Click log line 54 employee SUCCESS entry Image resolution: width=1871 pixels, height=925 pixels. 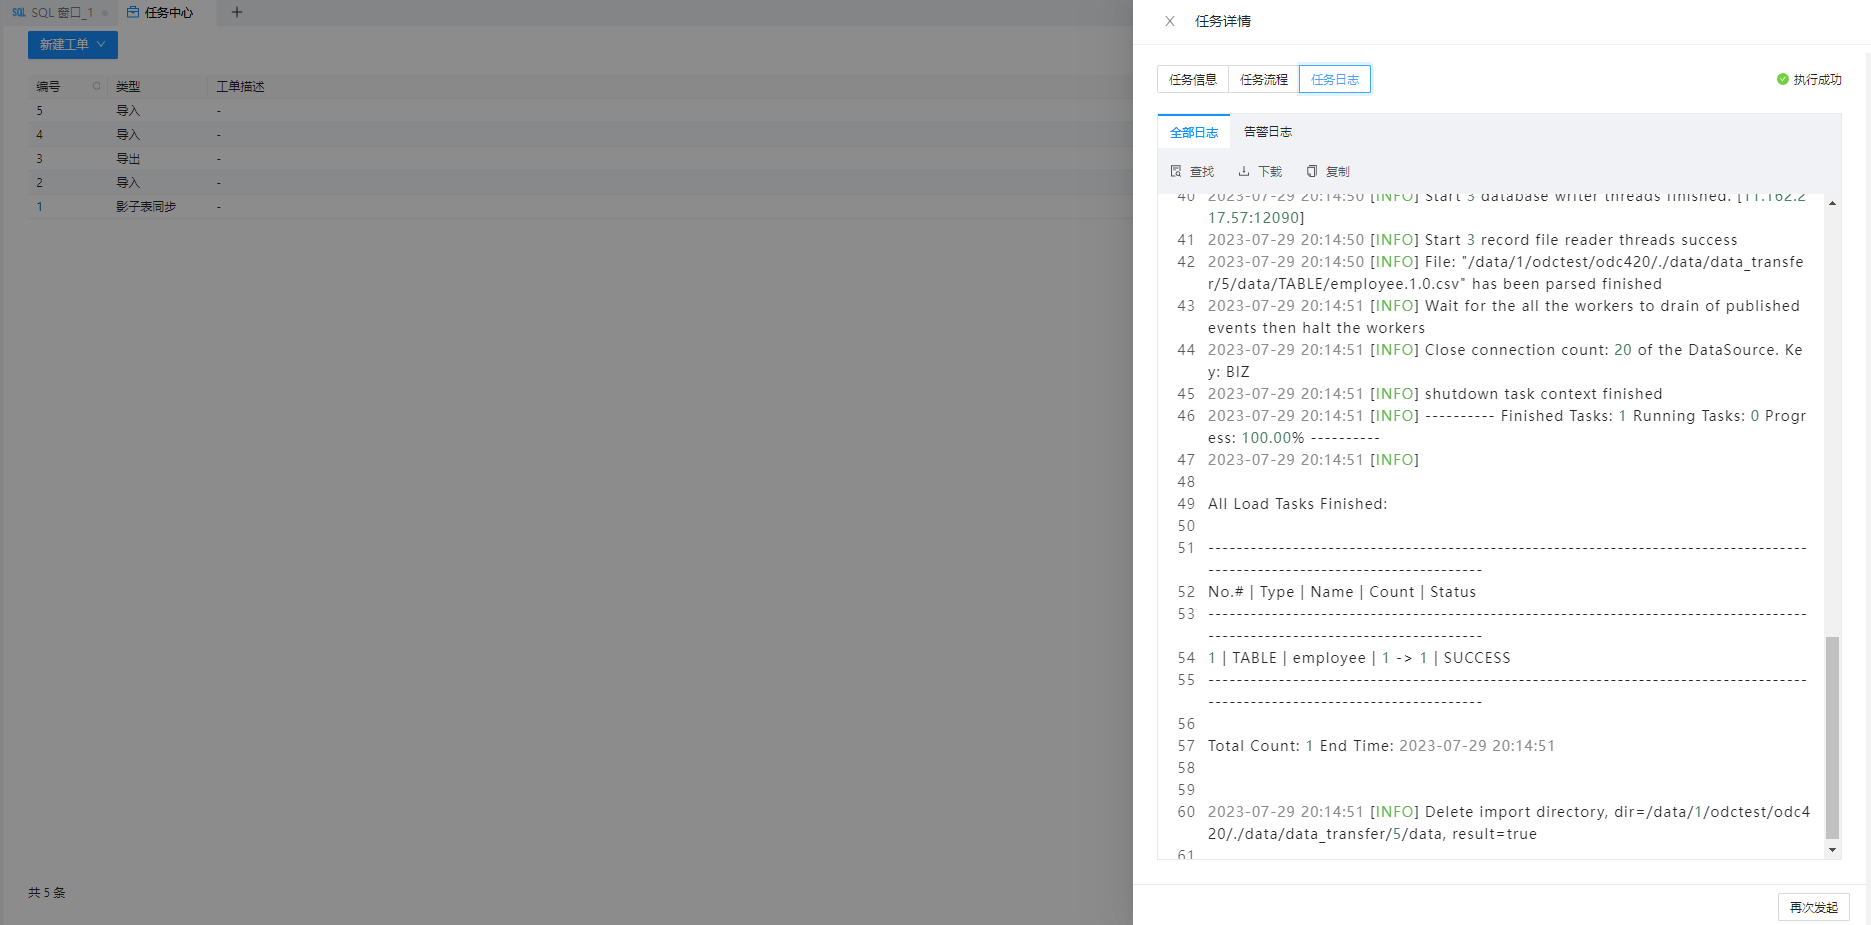pos(1359,658)
